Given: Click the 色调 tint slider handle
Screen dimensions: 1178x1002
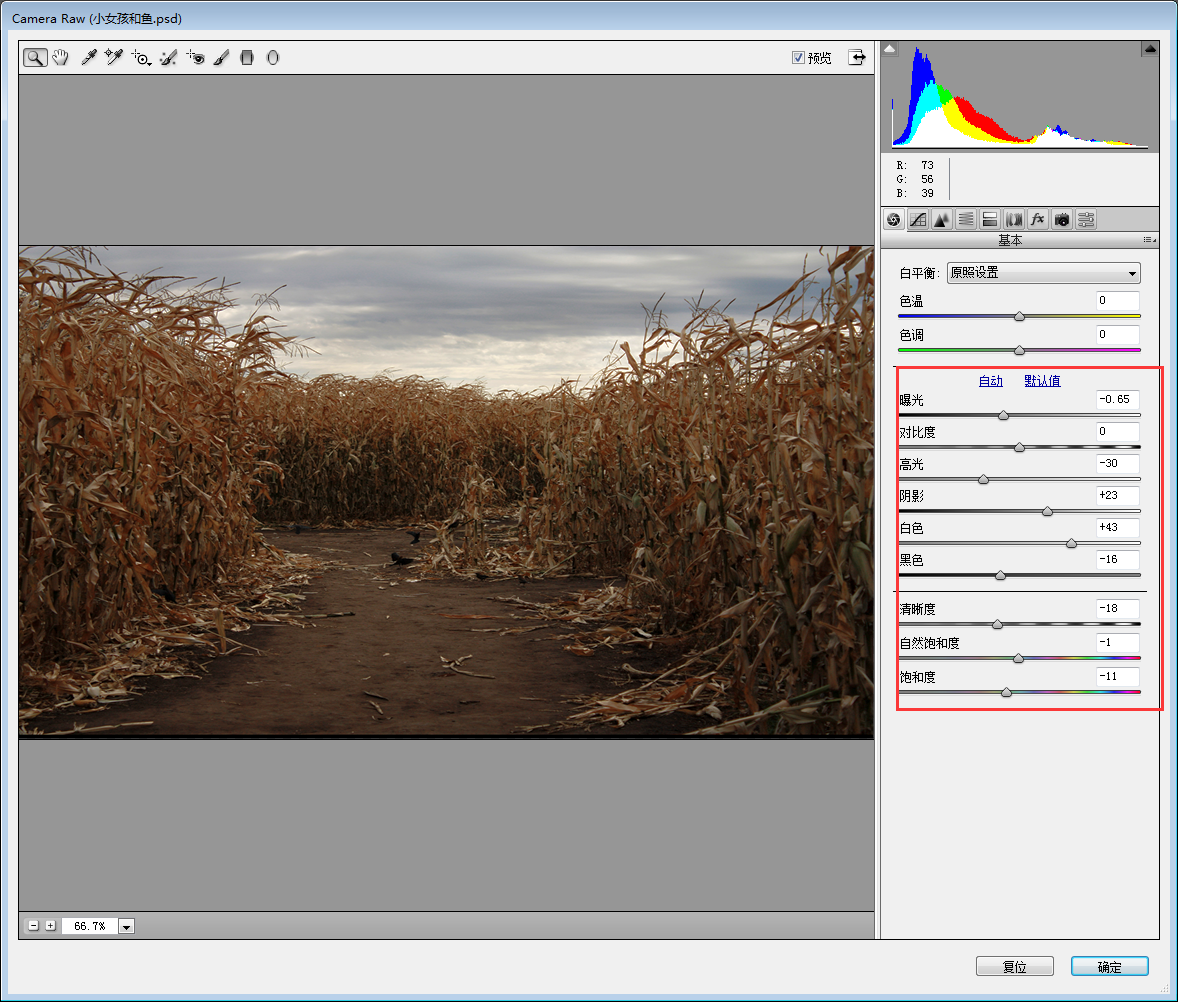Looking at the screenshot, I should [x=1019, y=350].
